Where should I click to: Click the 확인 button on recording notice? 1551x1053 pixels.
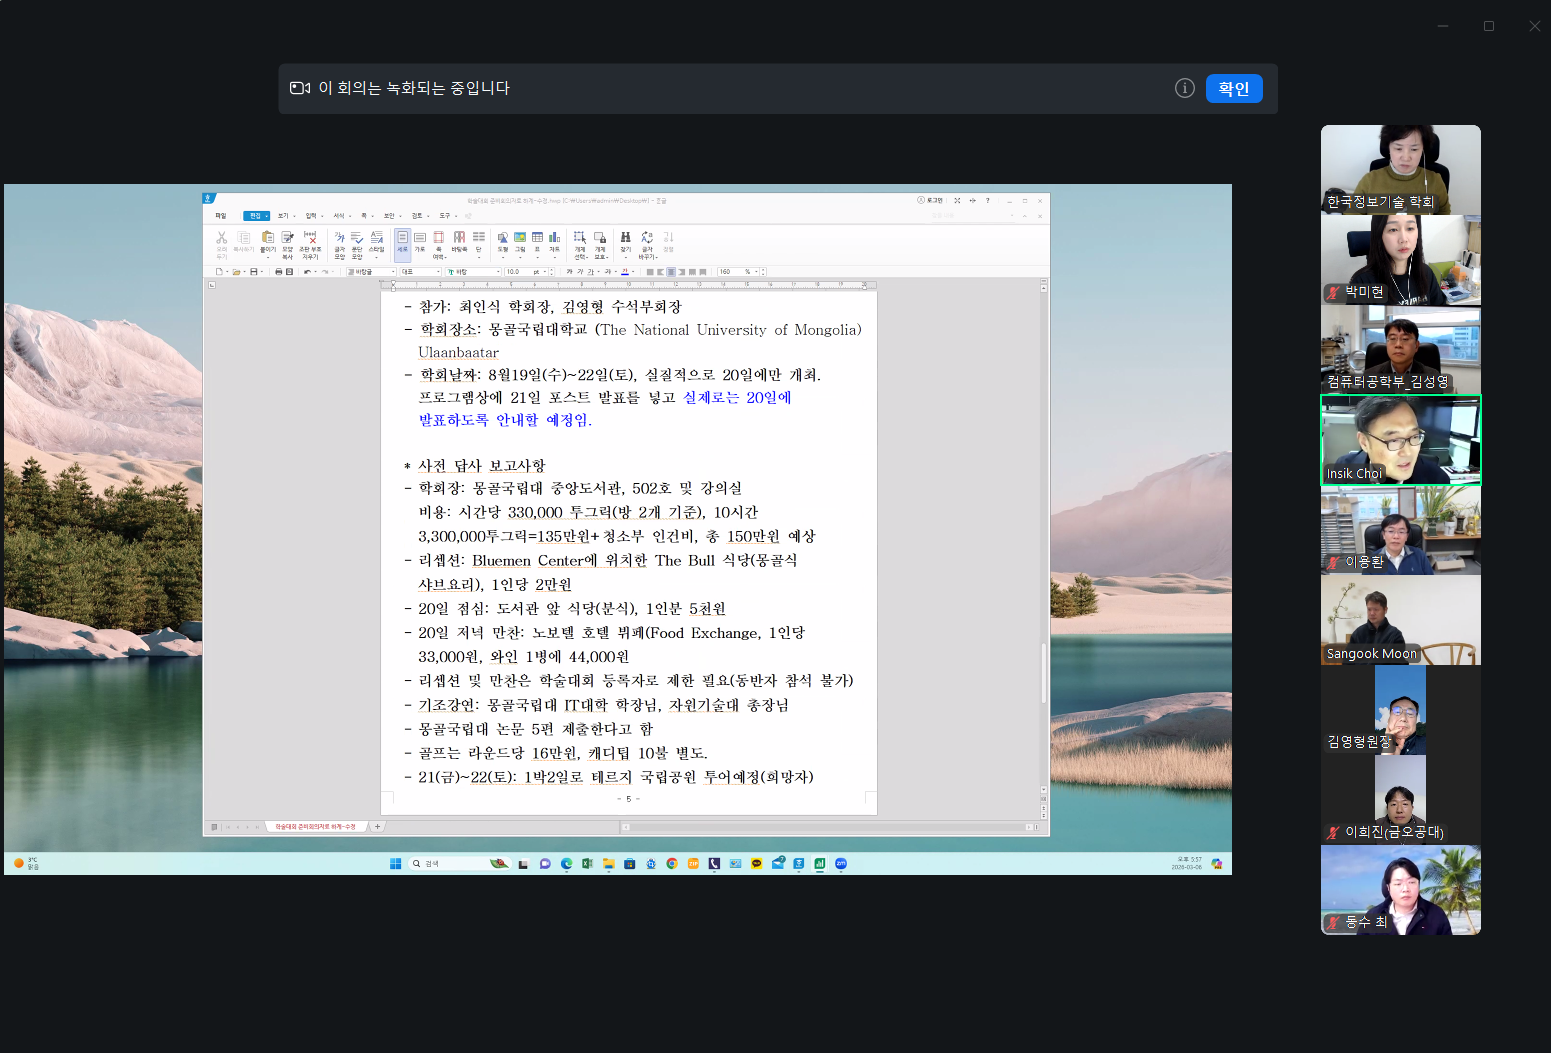pyautogui.click(x=1233, y=89)
